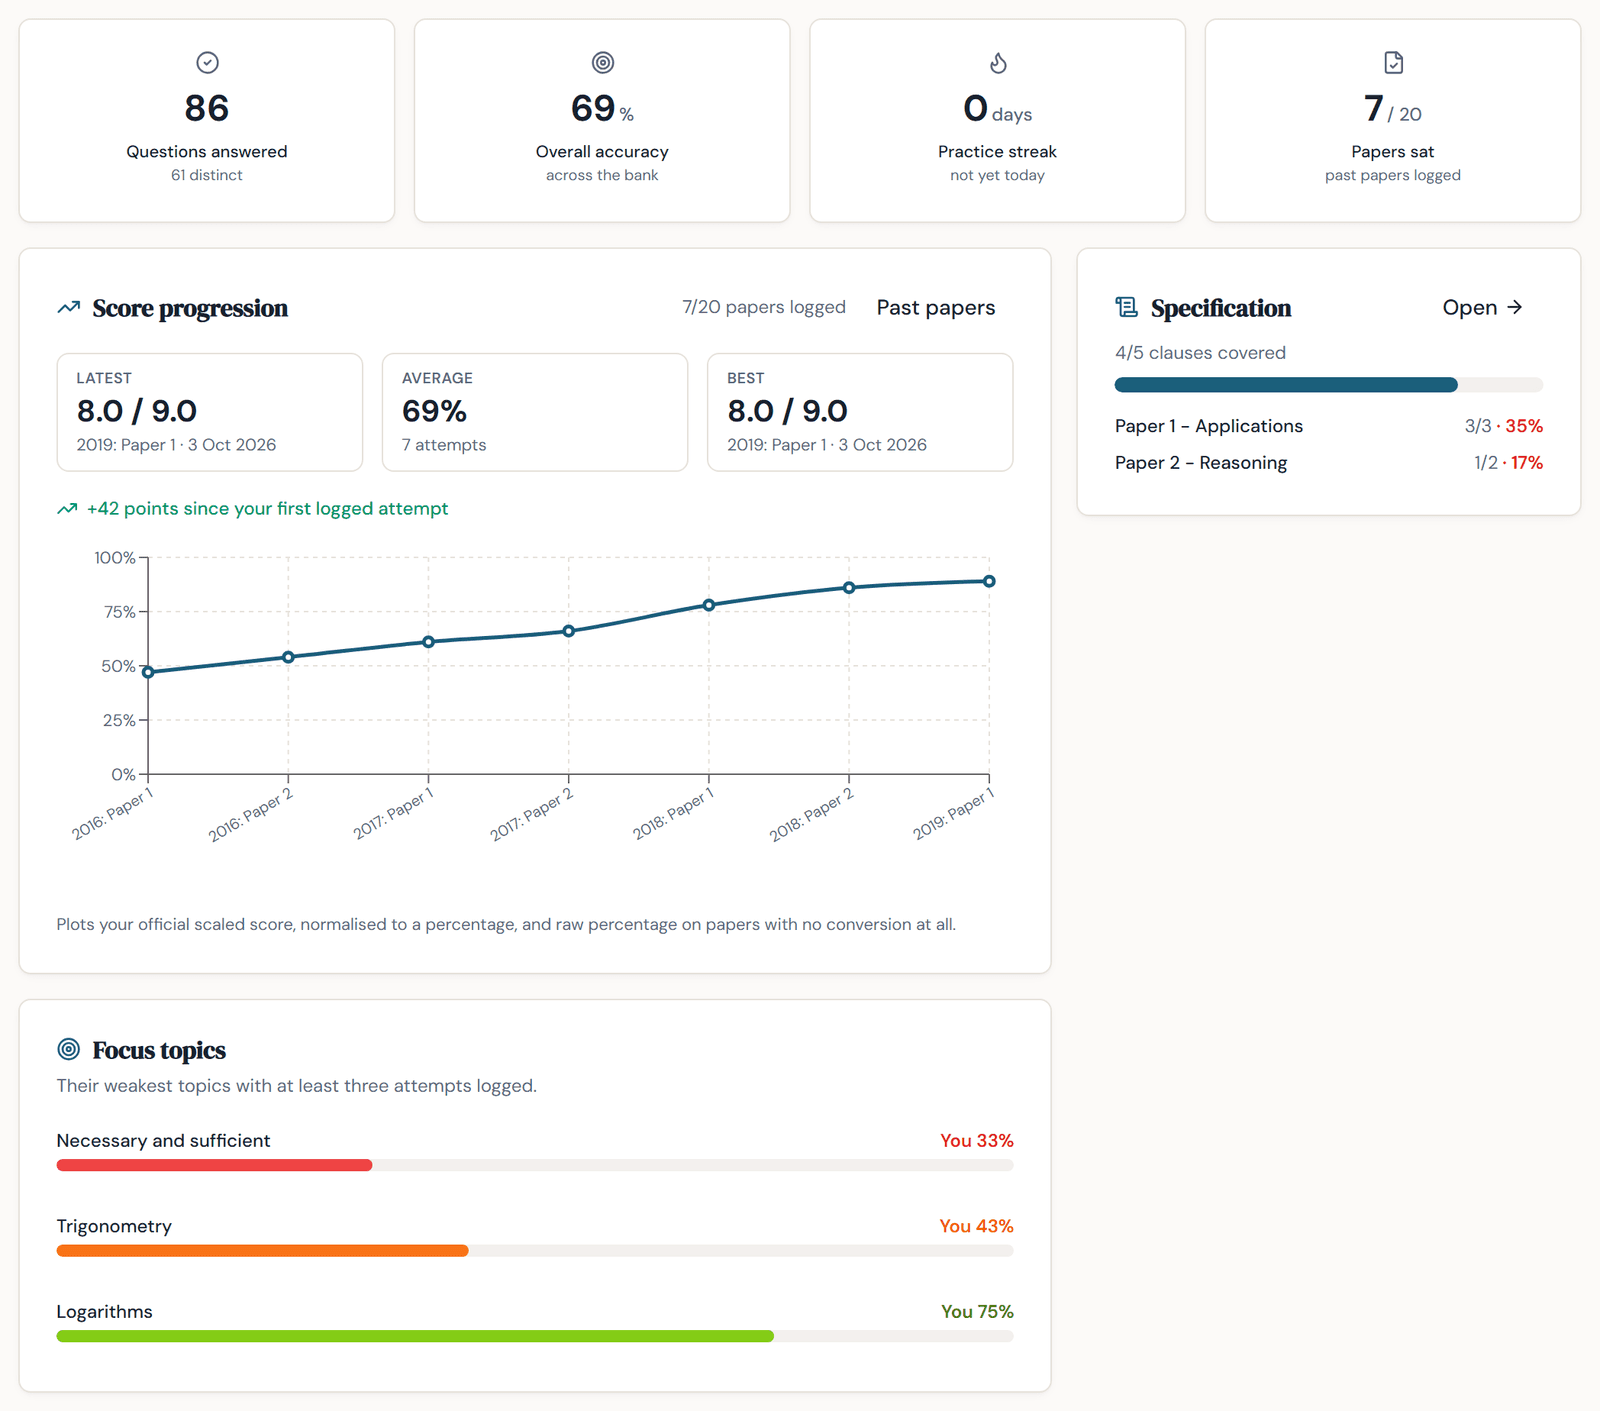The width and height of the screenshot is (1600, 1411).
Task: Click the clauses covered progress bar
Action: 1329,385
